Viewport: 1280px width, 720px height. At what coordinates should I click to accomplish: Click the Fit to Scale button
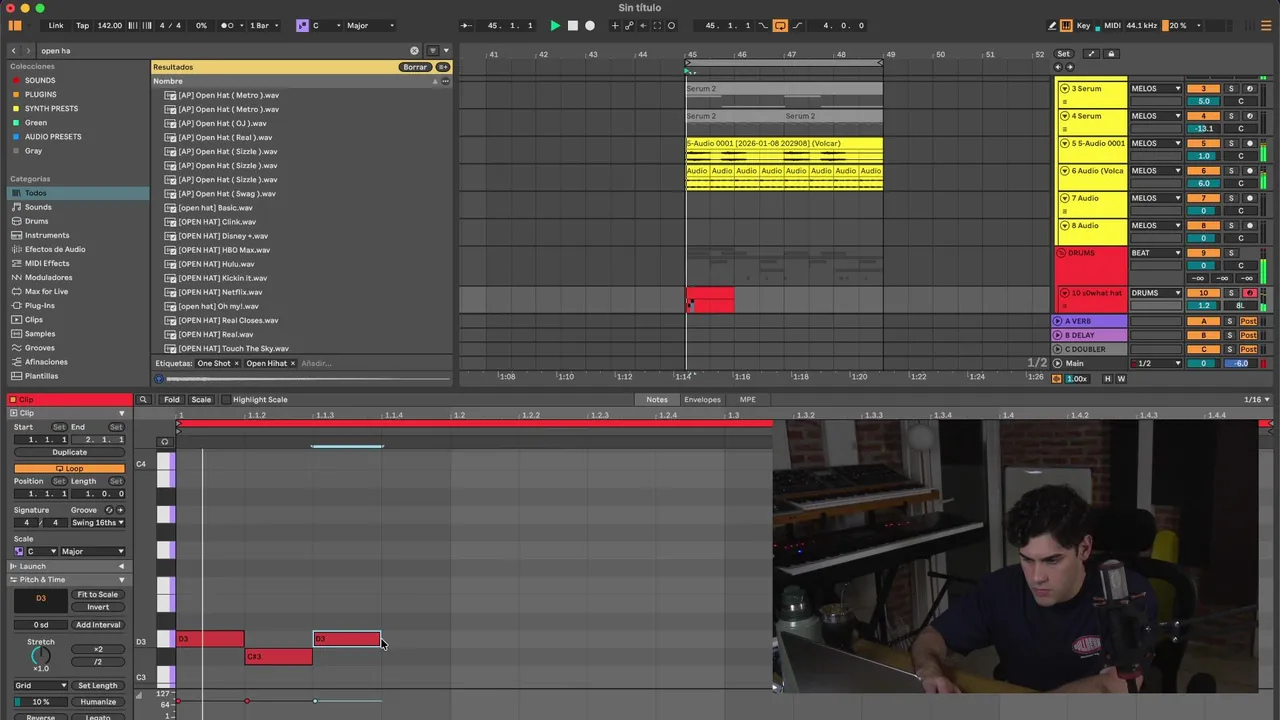[x=98, y=594]
